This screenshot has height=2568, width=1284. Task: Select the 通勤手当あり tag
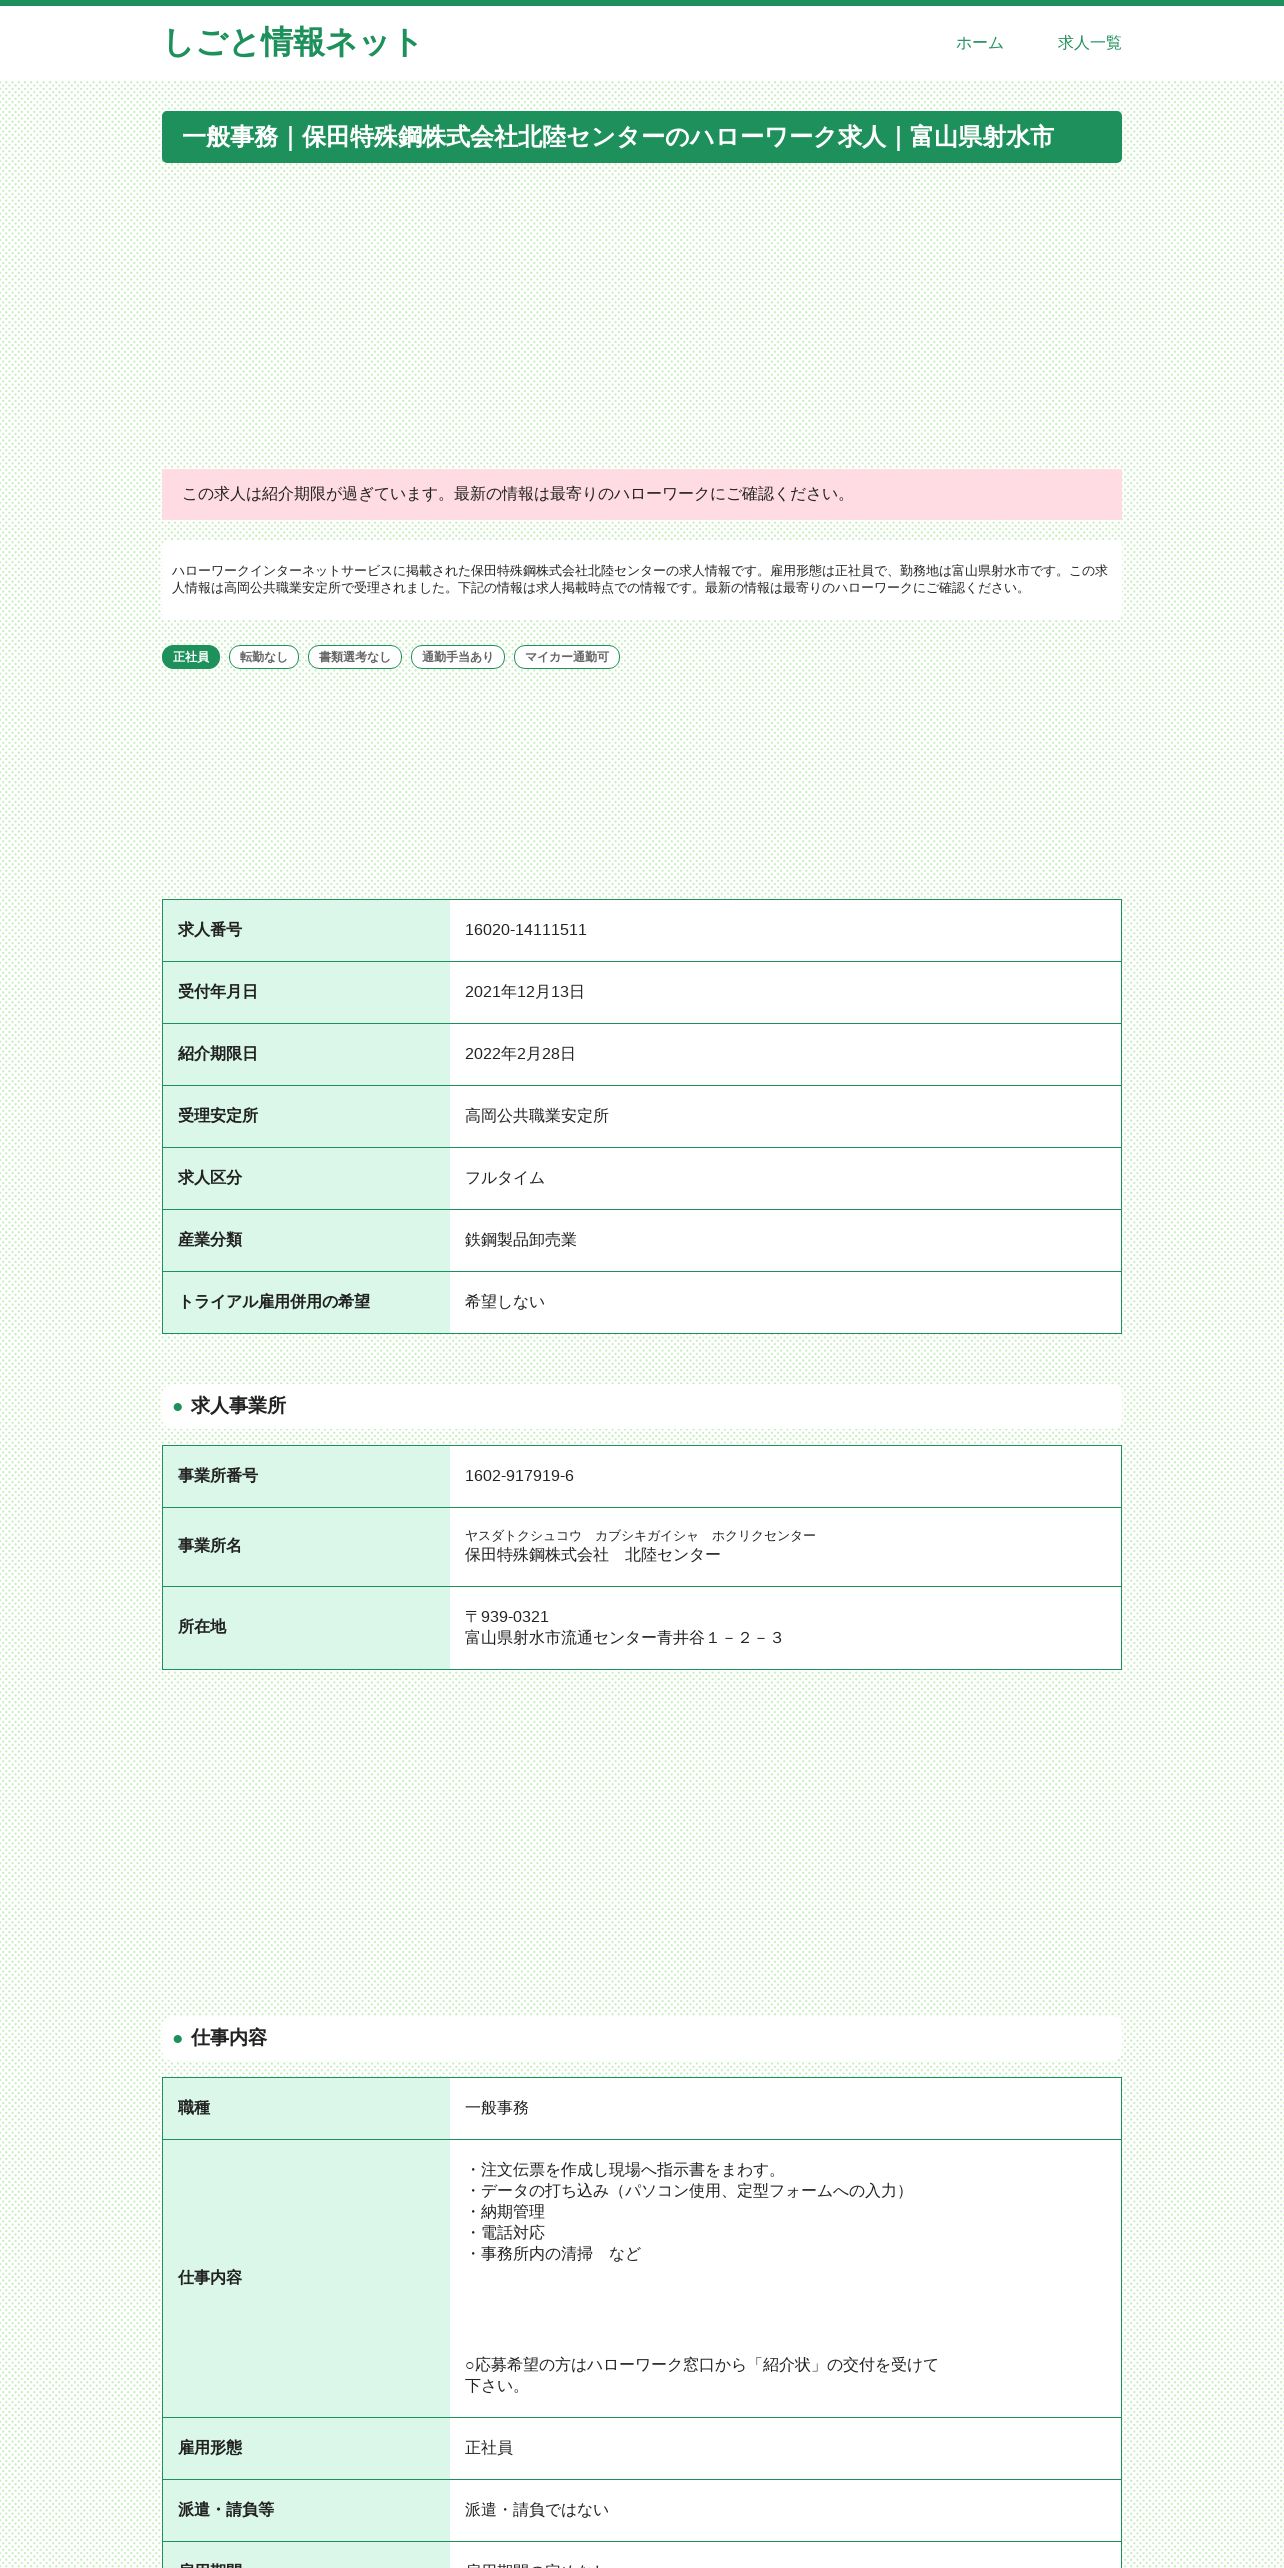(458, 657)
